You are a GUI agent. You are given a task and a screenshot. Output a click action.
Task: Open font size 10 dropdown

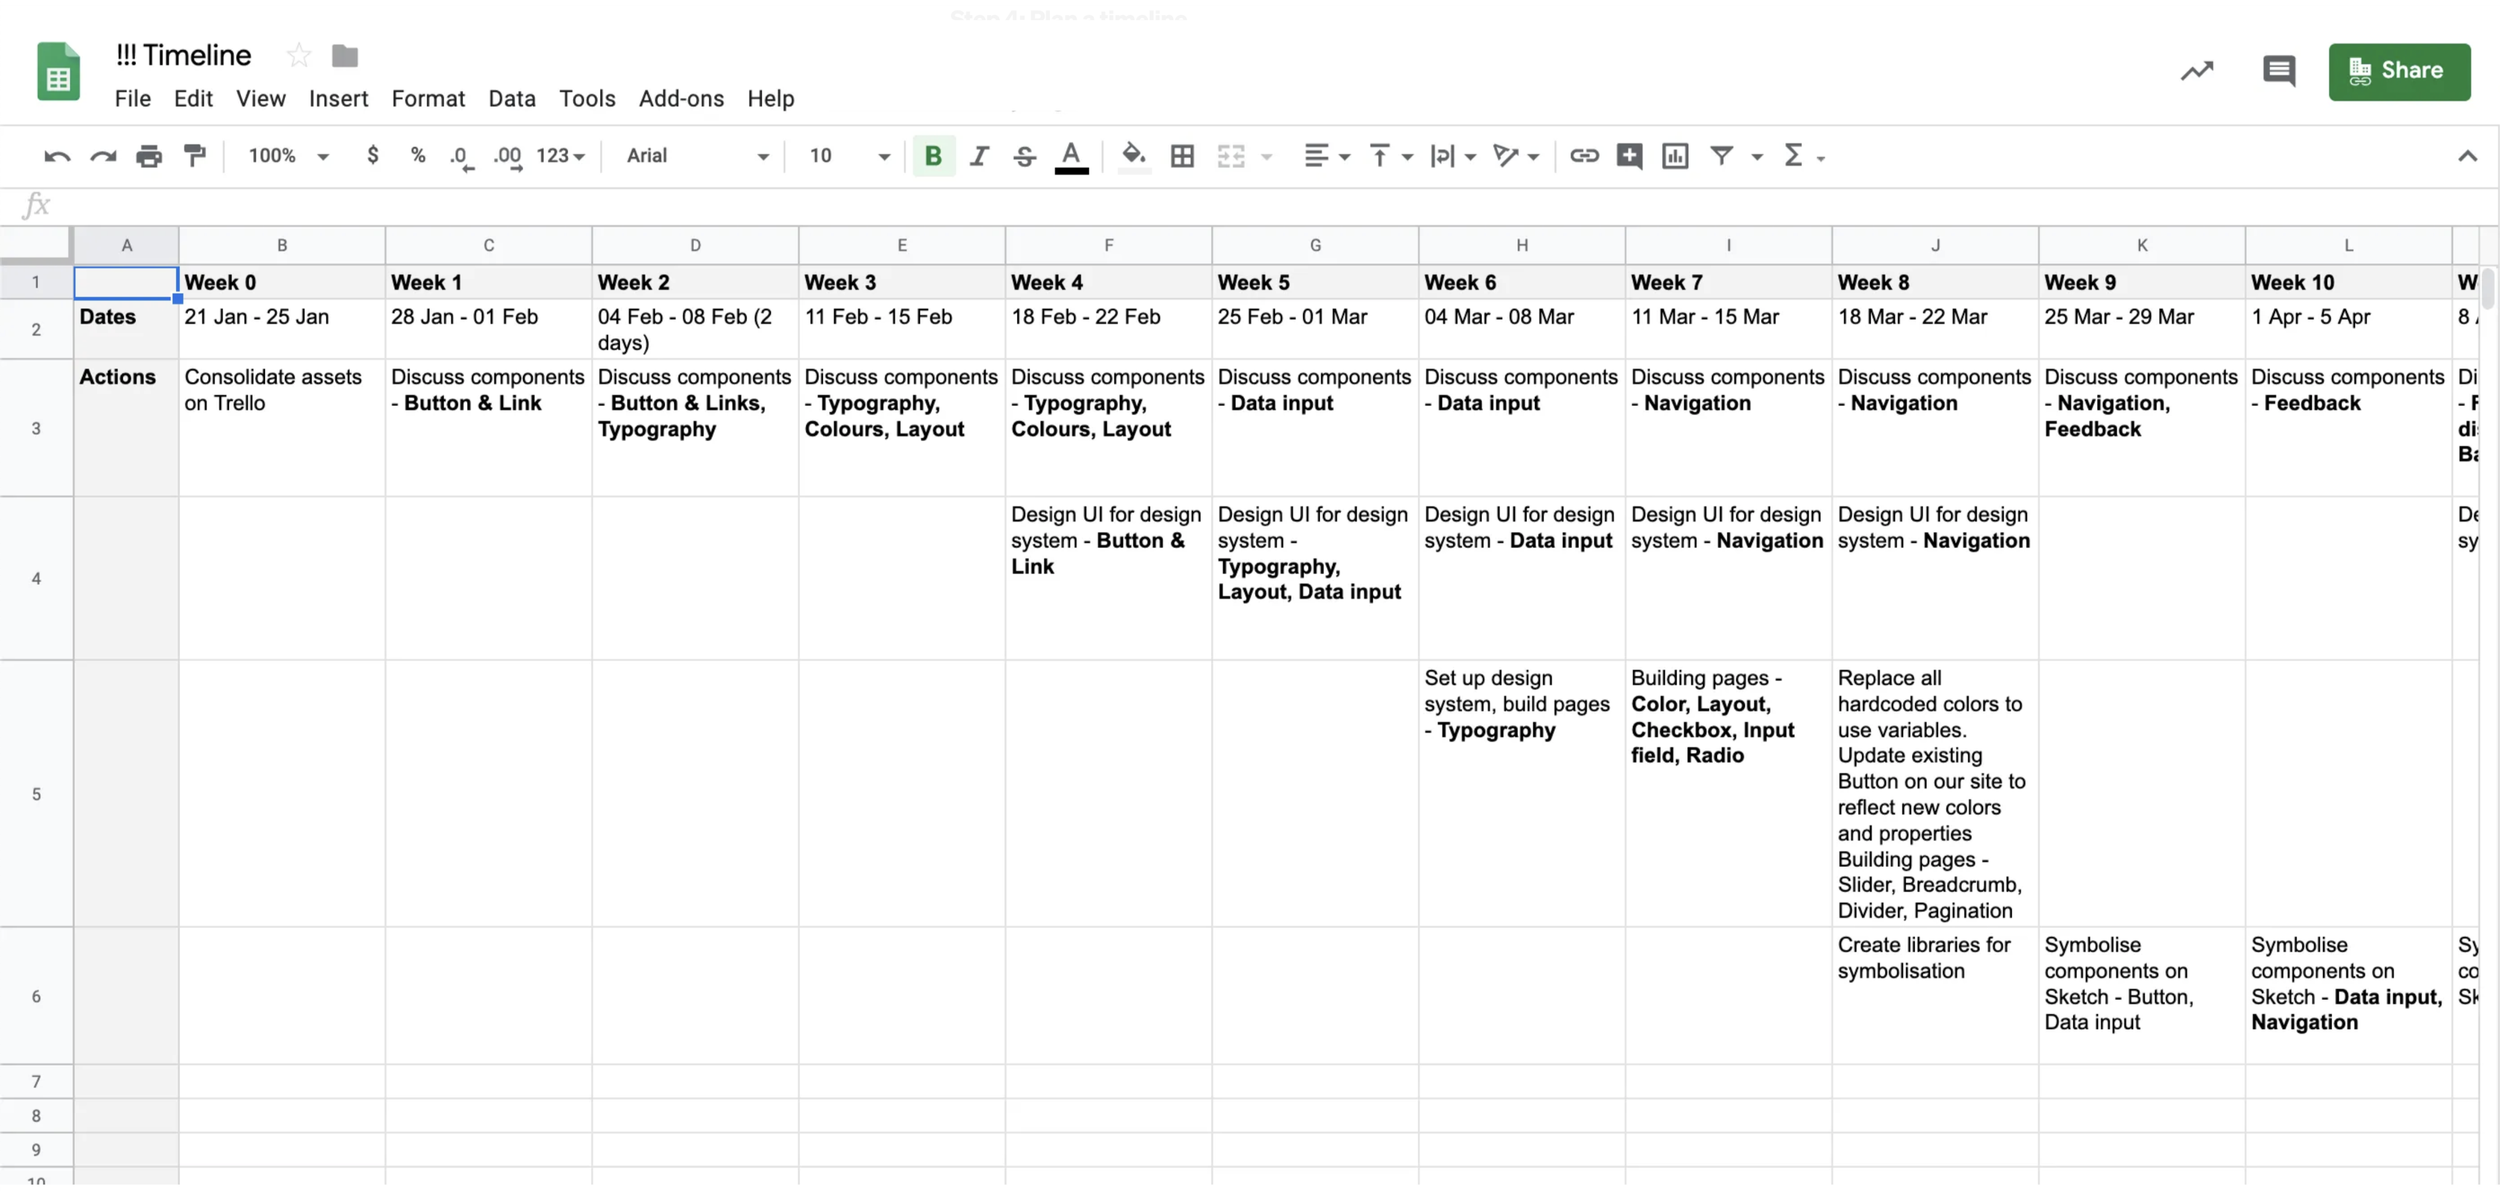coord(848,156)
